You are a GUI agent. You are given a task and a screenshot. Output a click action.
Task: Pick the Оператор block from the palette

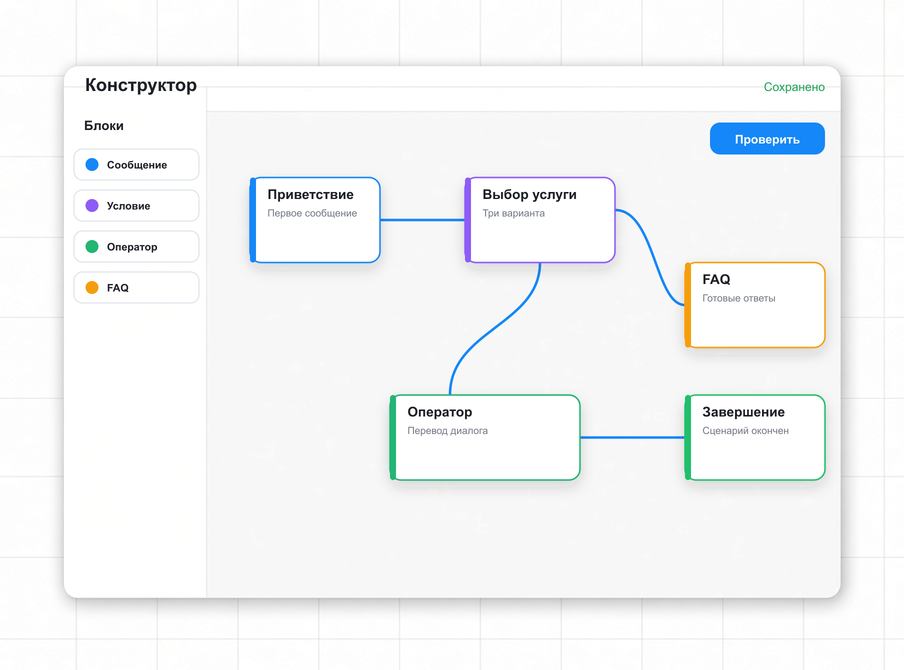tap(137, 246)
